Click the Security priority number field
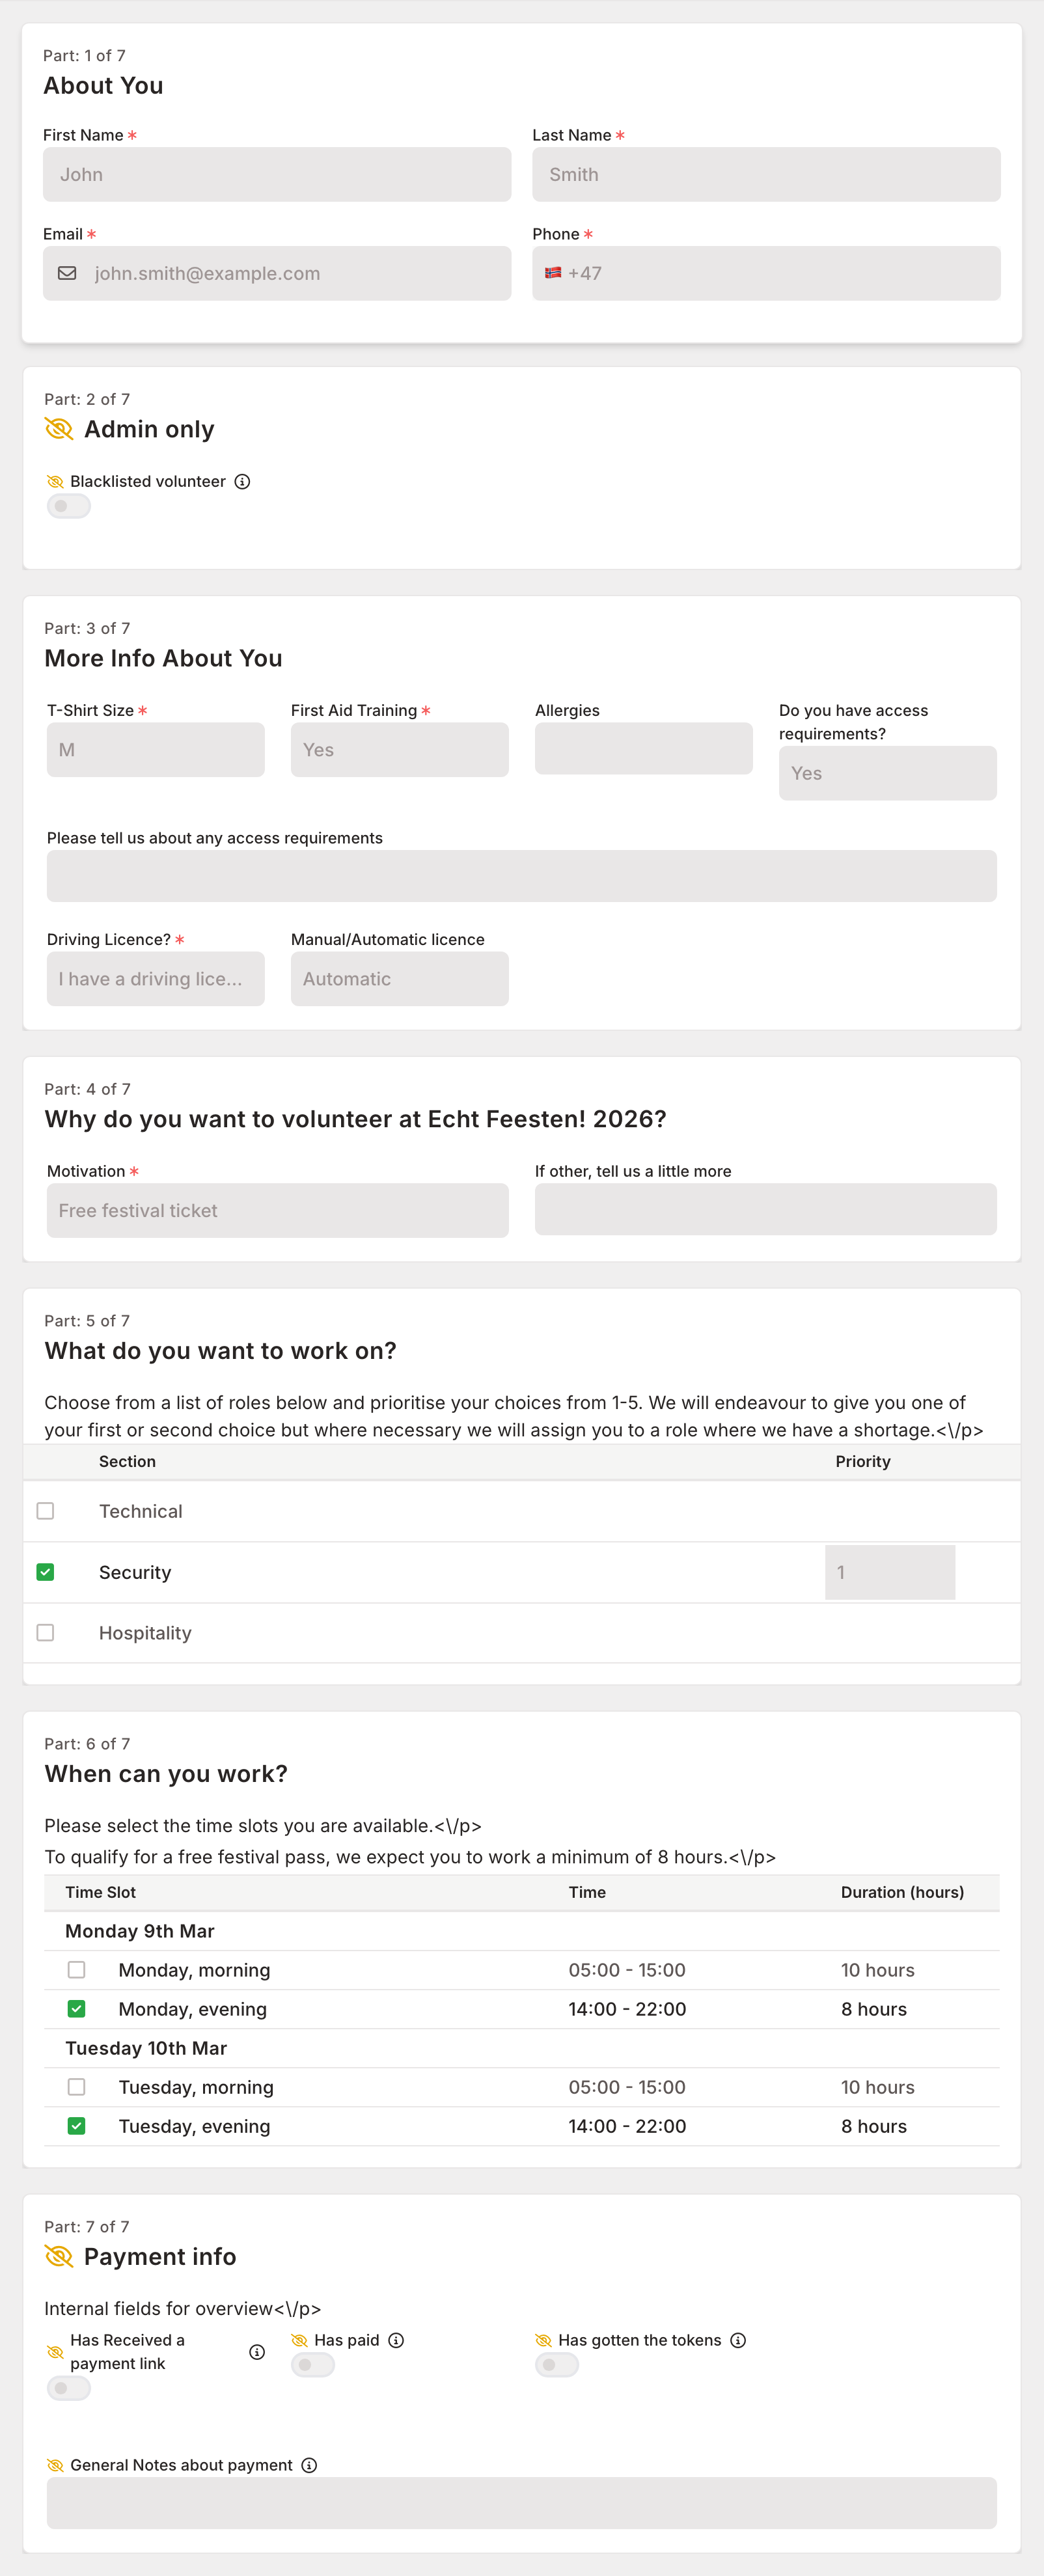1044x2576 pixels. (x=889, y=1572)
